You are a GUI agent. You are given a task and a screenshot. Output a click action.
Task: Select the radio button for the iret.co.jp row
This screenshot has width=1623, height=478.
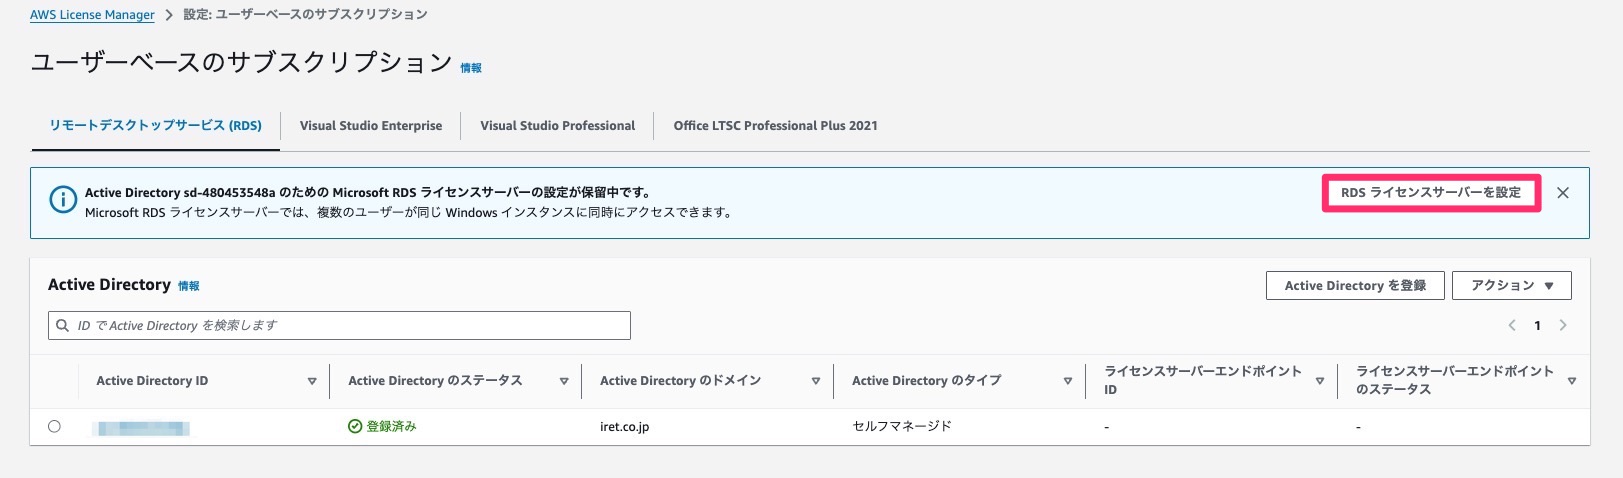(54, 427)
